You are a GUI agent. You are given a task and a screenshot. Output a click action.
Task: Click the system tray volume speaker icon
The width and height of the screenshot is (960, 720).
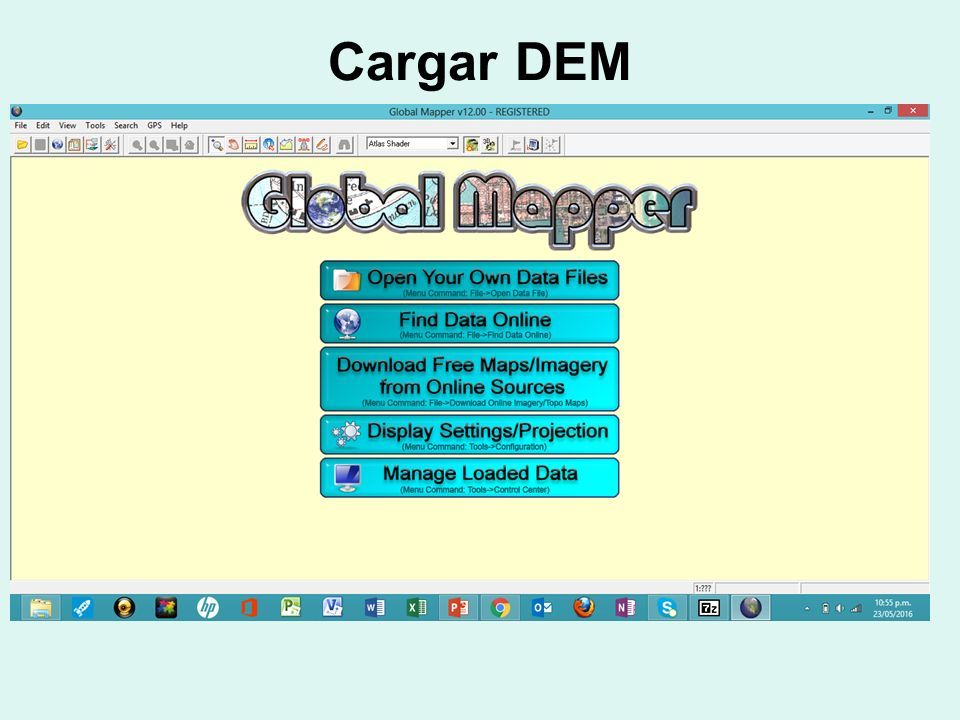coord(840,608)
